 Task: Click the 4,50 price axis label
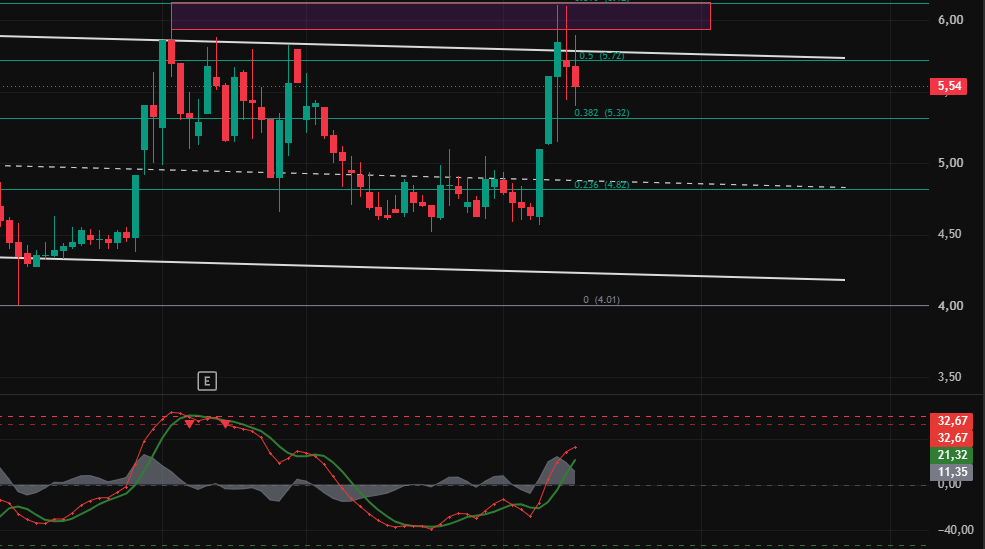(949, 234)
